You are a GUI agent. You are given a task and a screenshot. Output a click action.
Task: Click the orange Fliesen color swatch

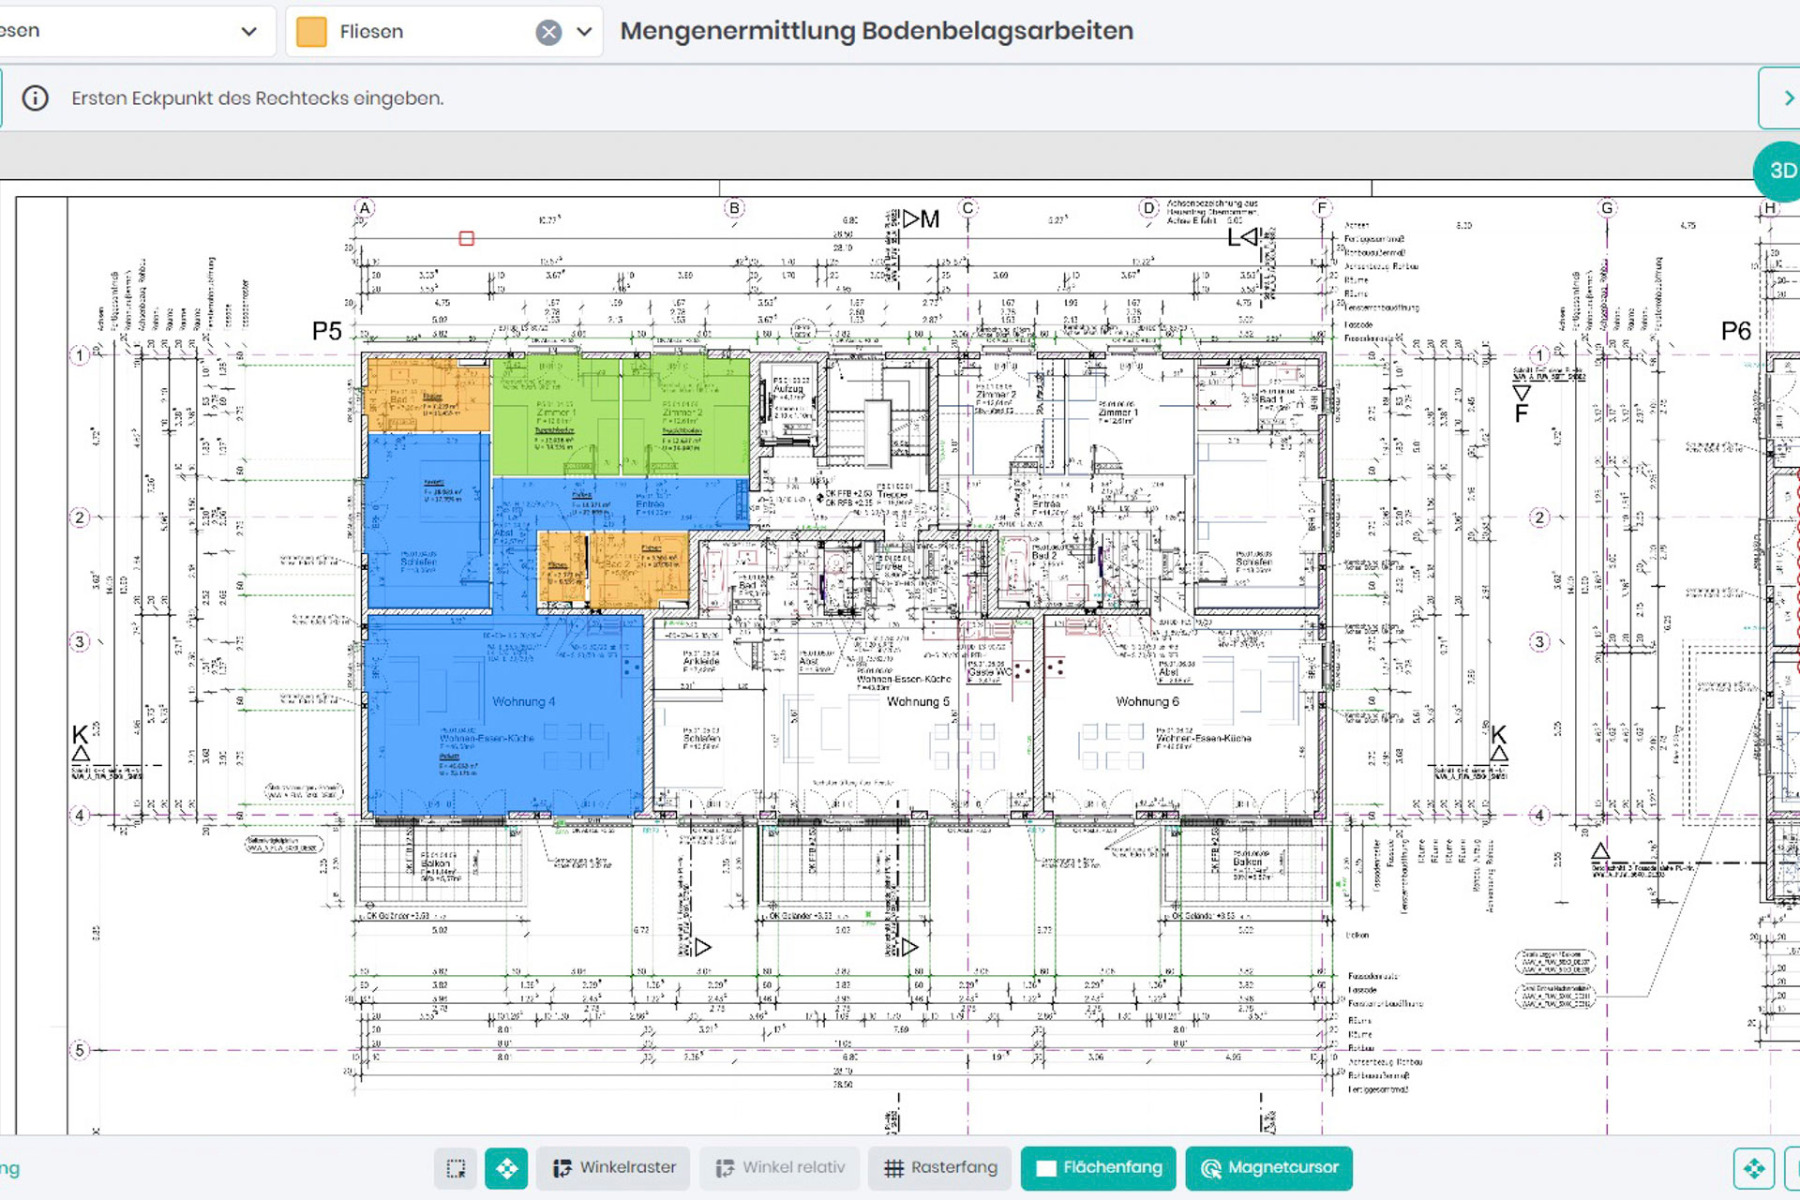click(x=311, y=31)
